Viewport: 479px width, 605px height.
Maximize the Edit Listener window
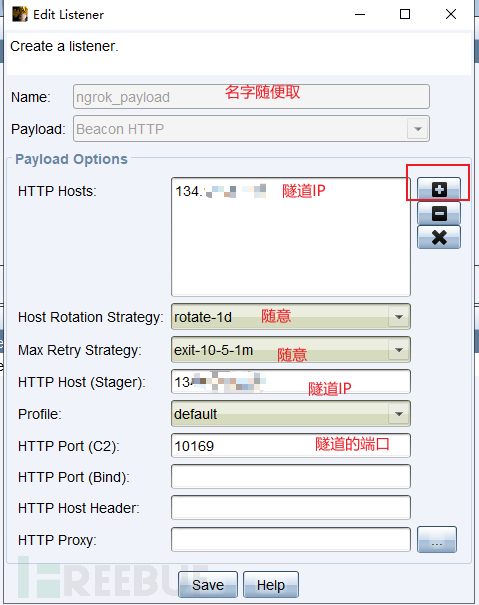click(x=405, y=14)
